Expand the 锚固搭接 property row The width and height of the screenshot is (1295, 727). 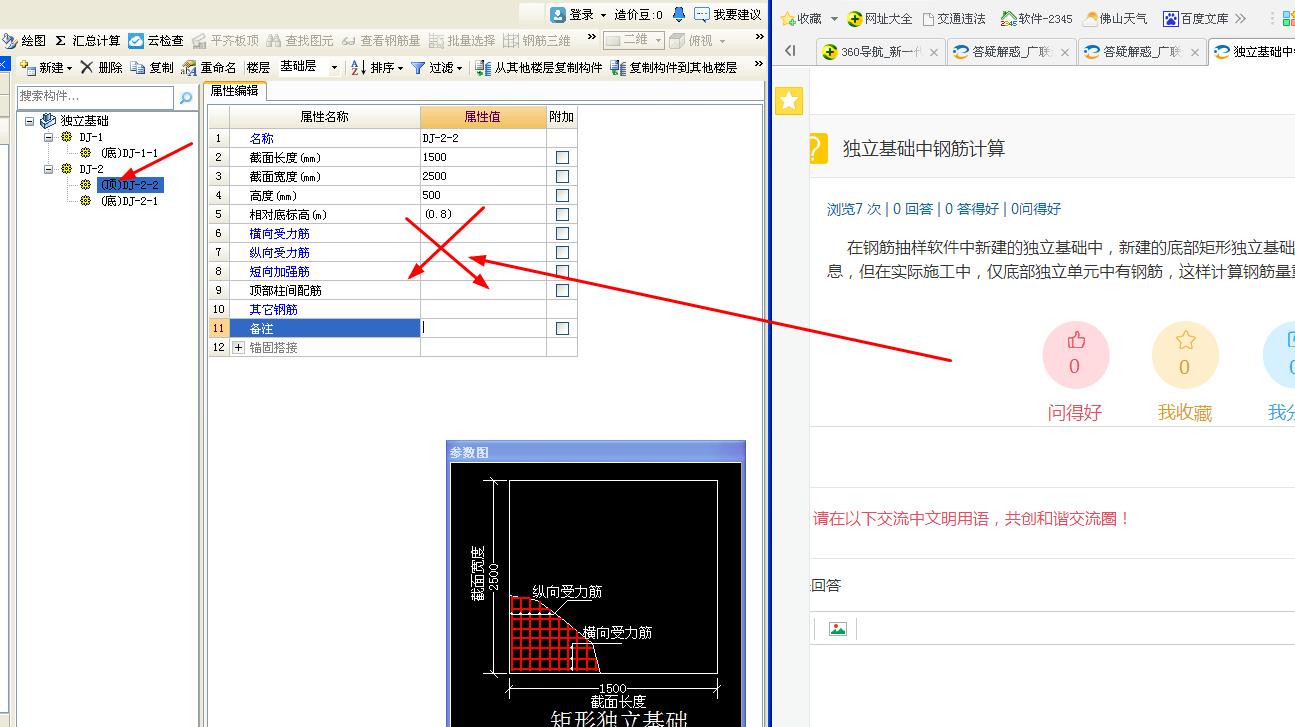tap(239, 347)
